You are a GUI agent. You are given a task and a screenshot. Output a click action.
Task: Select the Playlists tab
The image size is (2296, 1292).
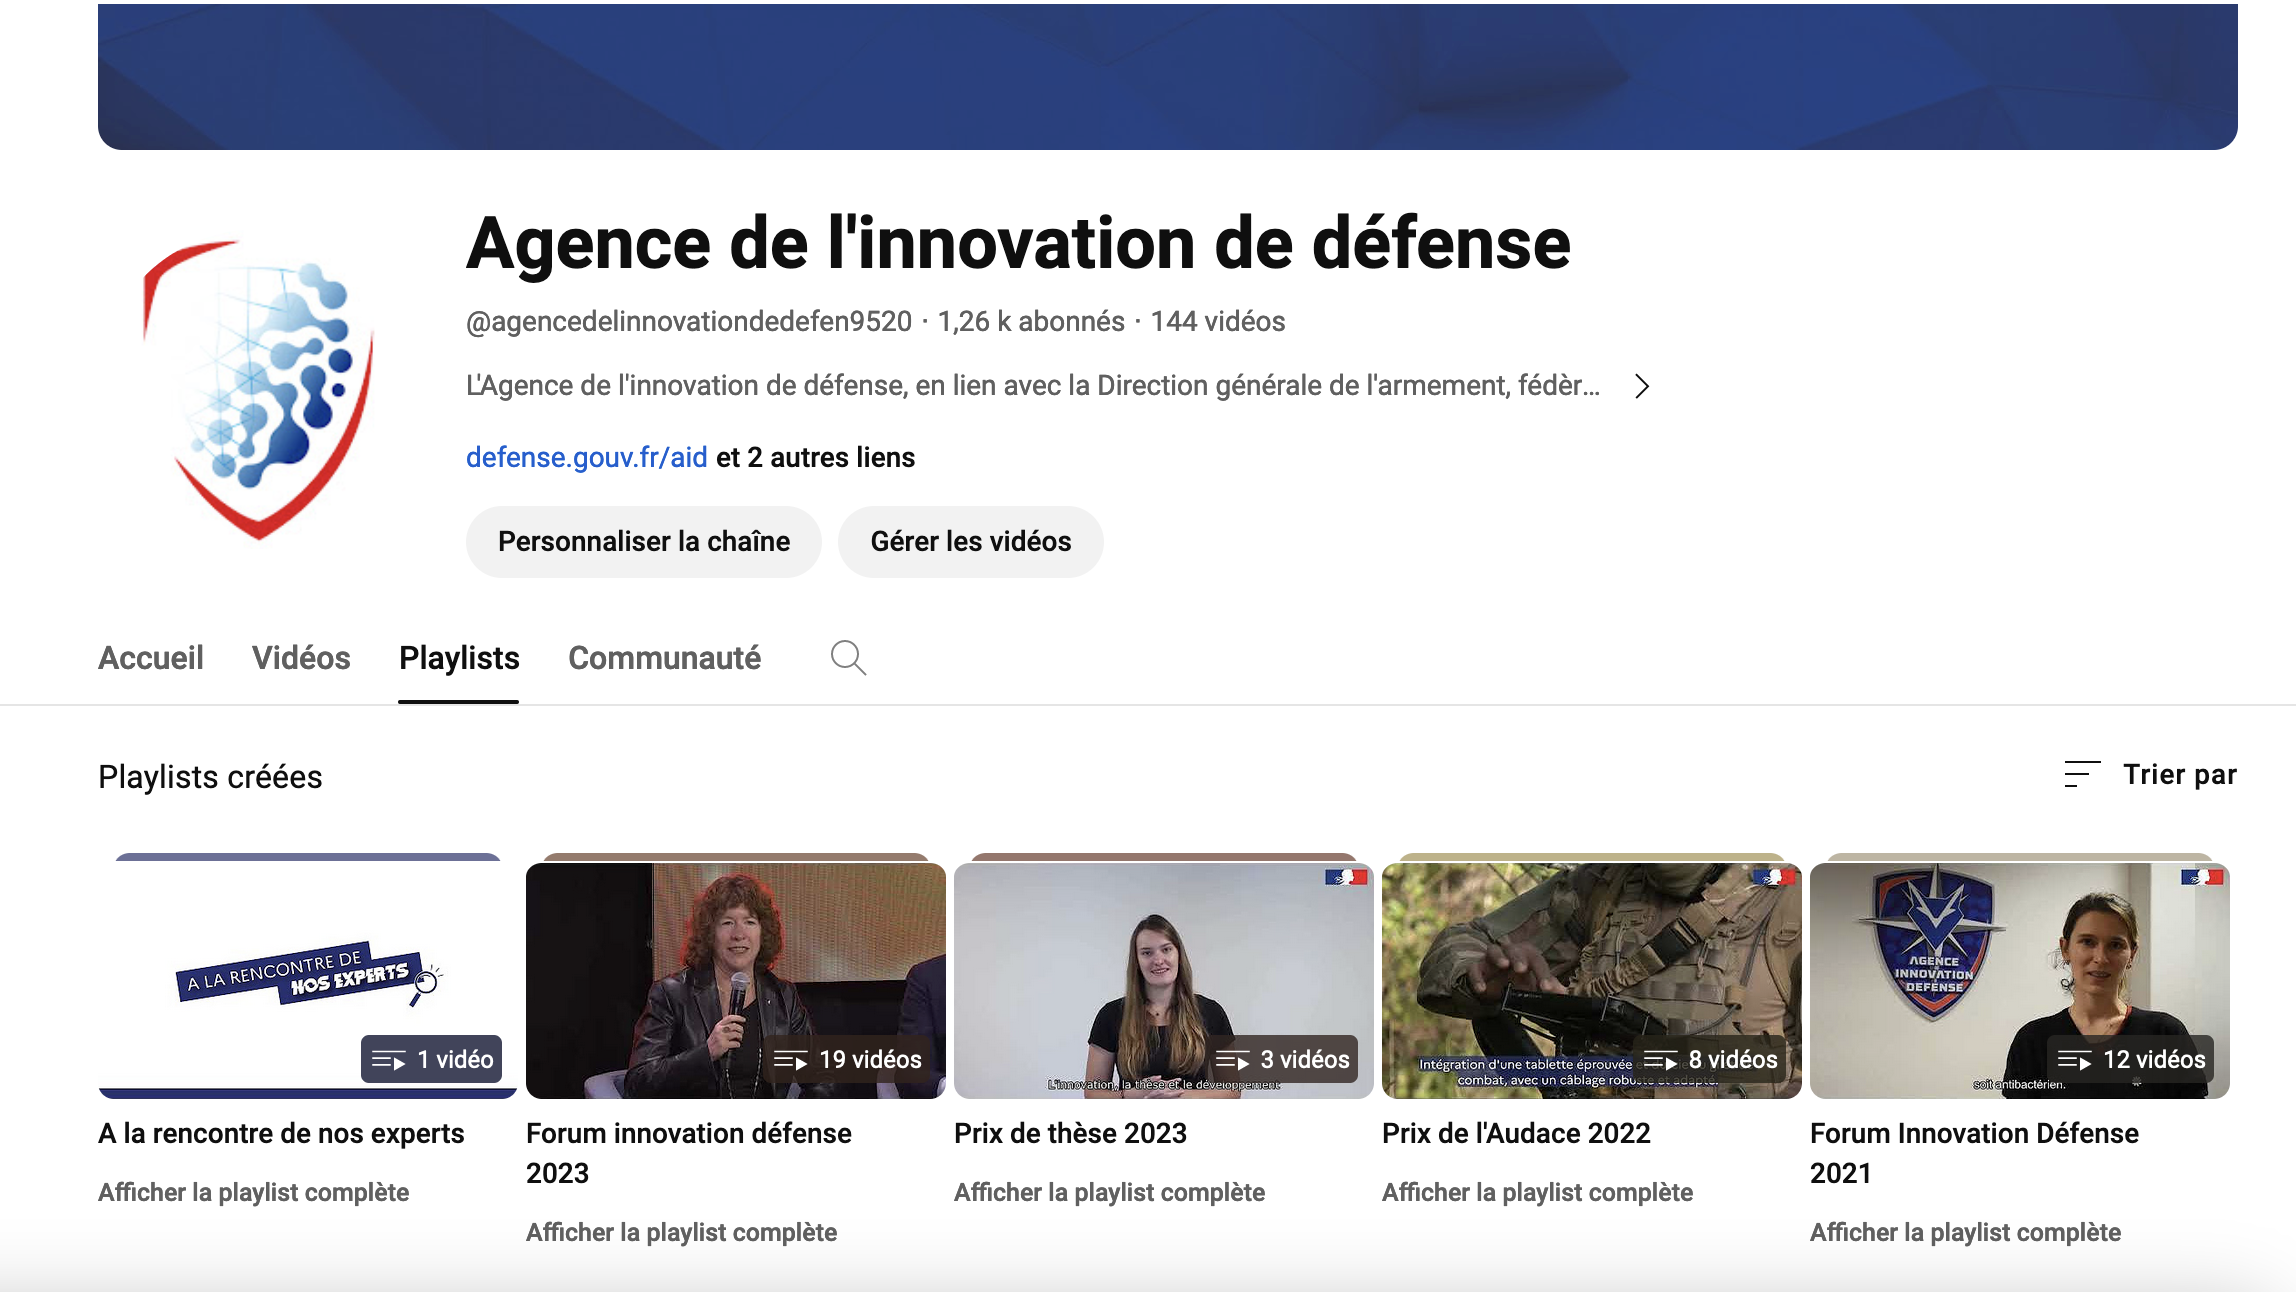(459, 658)
